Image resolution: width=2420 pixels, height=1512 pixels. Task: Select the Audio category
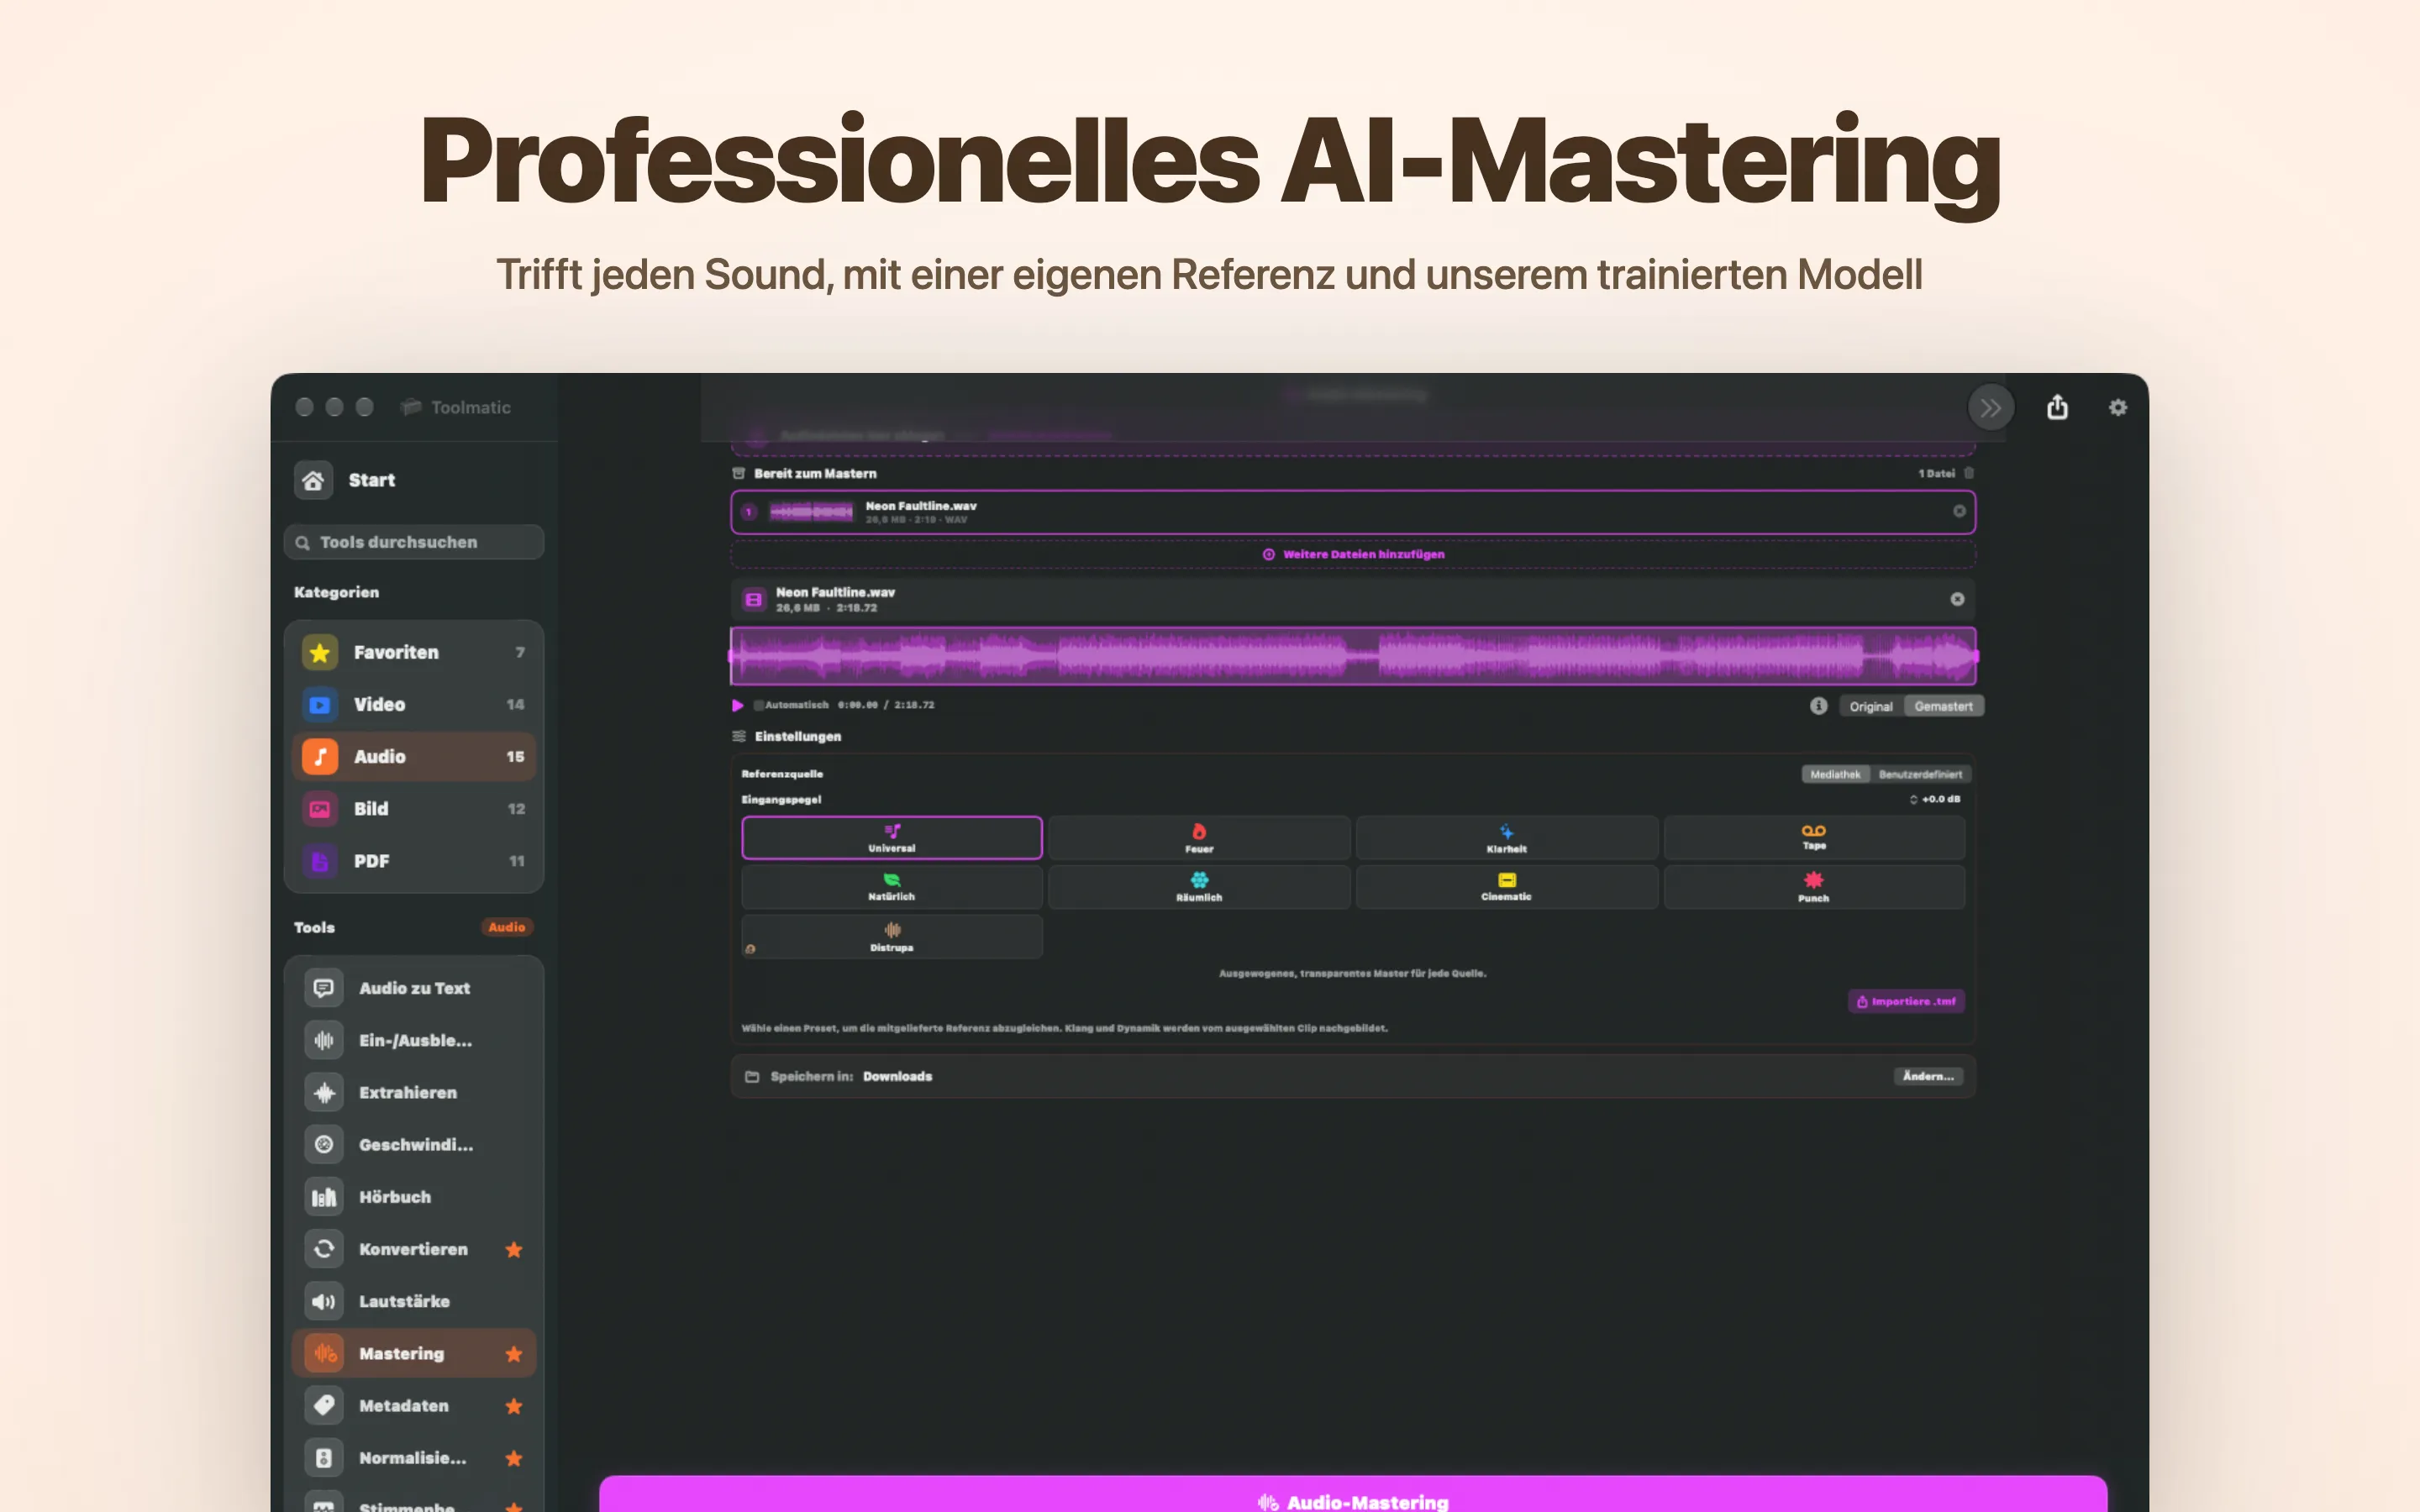(414, 756)
